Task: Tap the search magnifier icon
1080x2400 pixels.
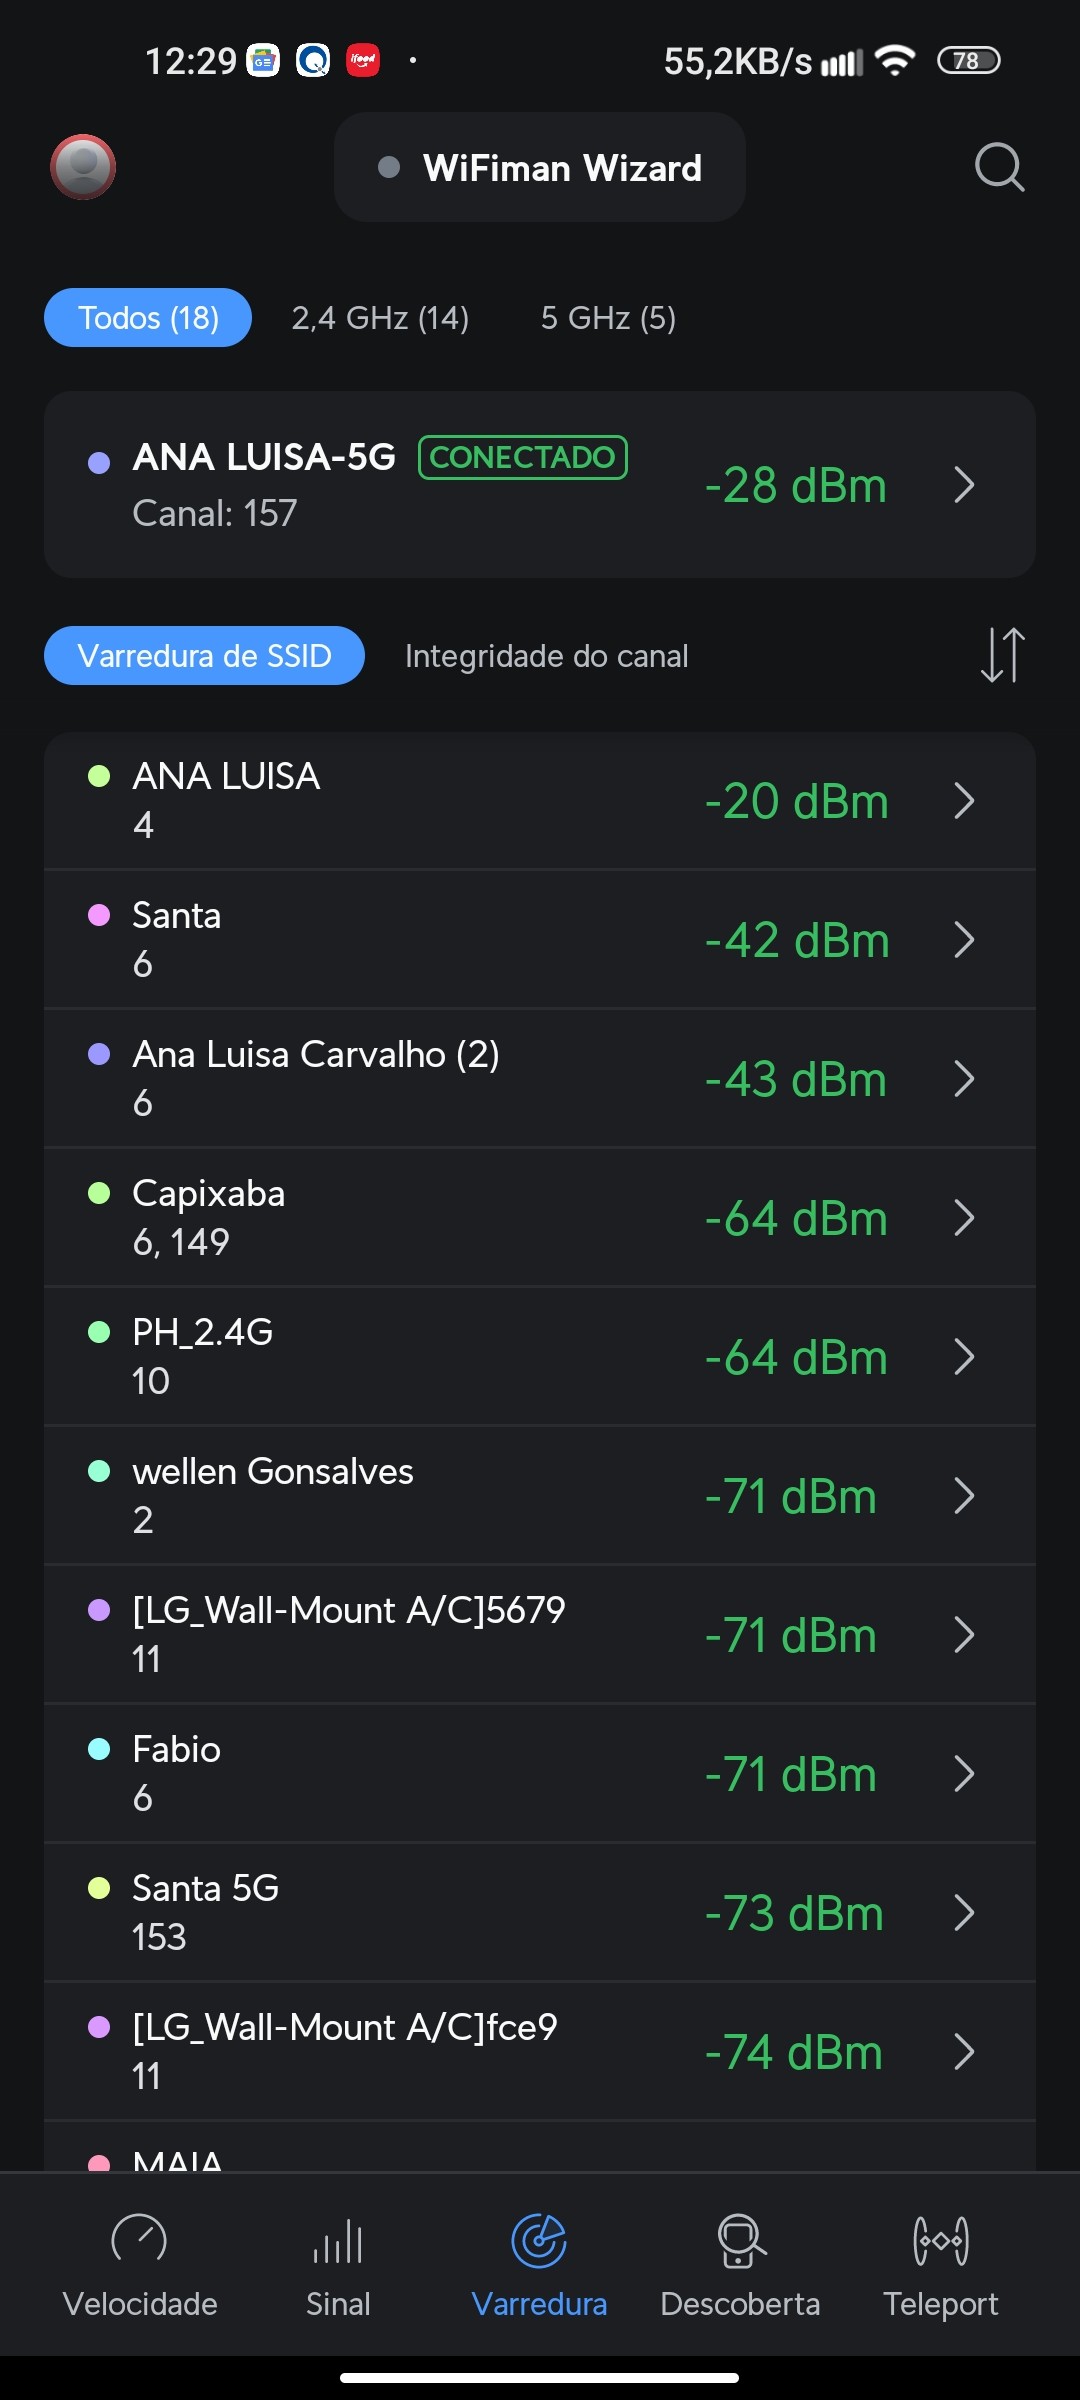Action: (999, 167)
